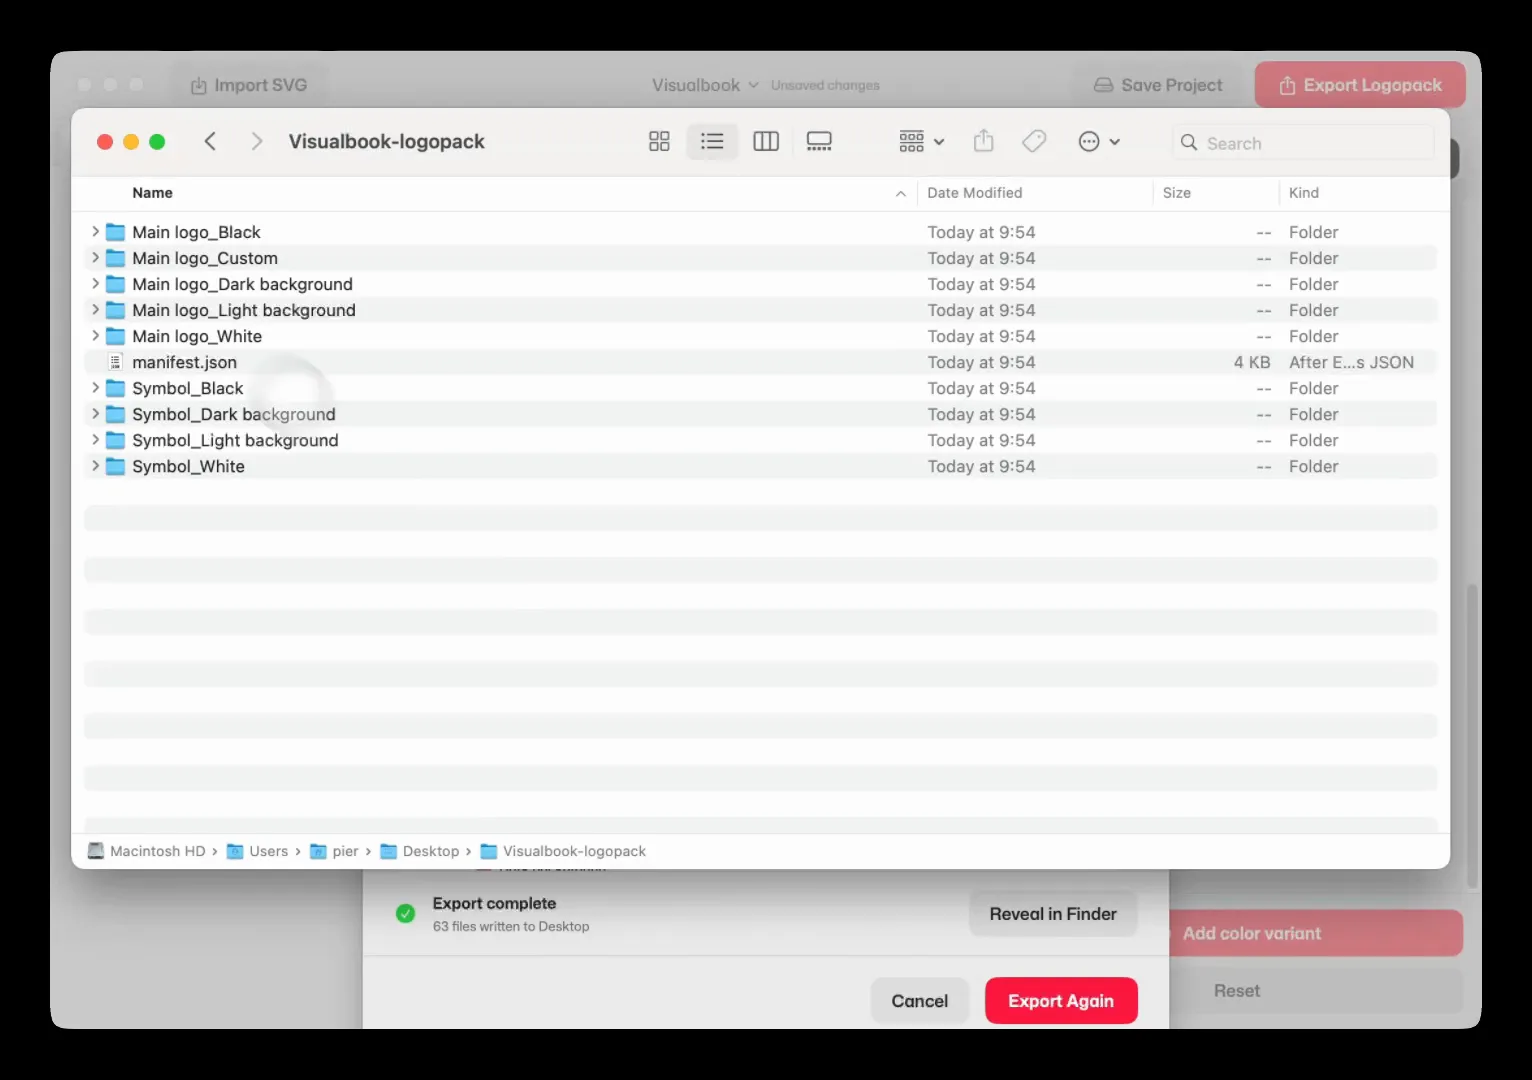Click the Export Again button
Viewport: 1532px width, 1080px height.
(1061, 1001)
